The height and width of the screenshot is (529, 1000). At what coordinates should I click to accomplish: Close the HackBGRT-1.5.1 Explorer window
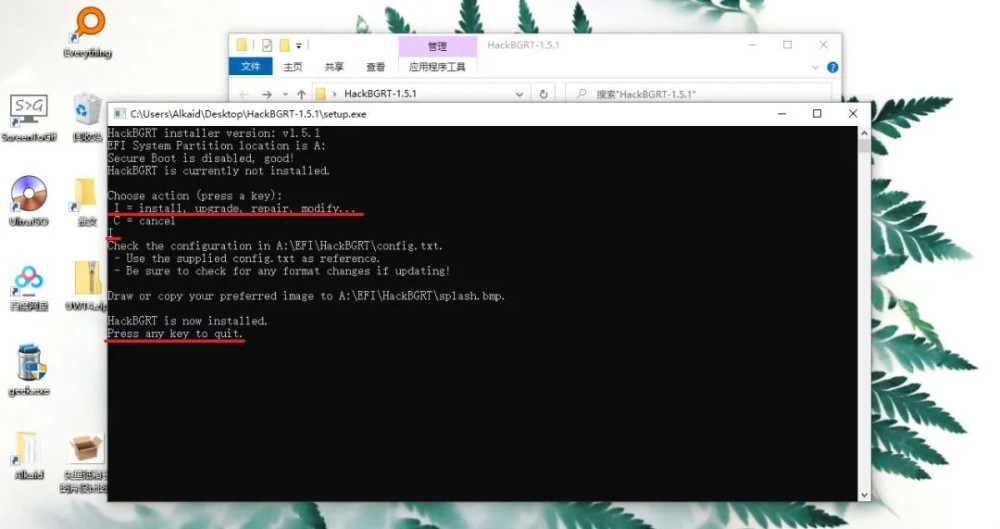click(823, 45)
